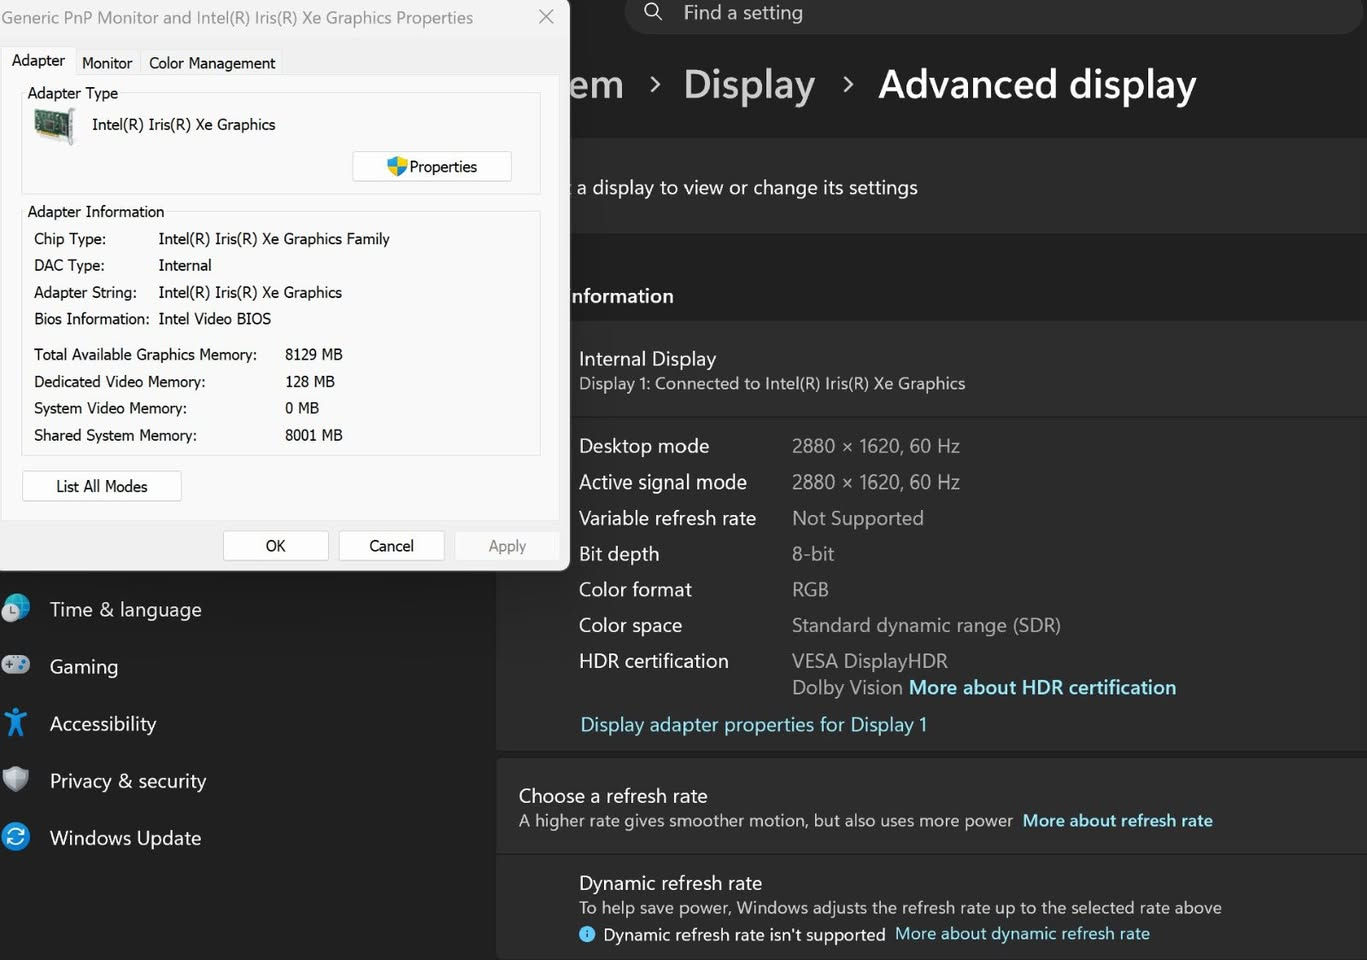Open adapter Properties button

[x=432, y=167]
